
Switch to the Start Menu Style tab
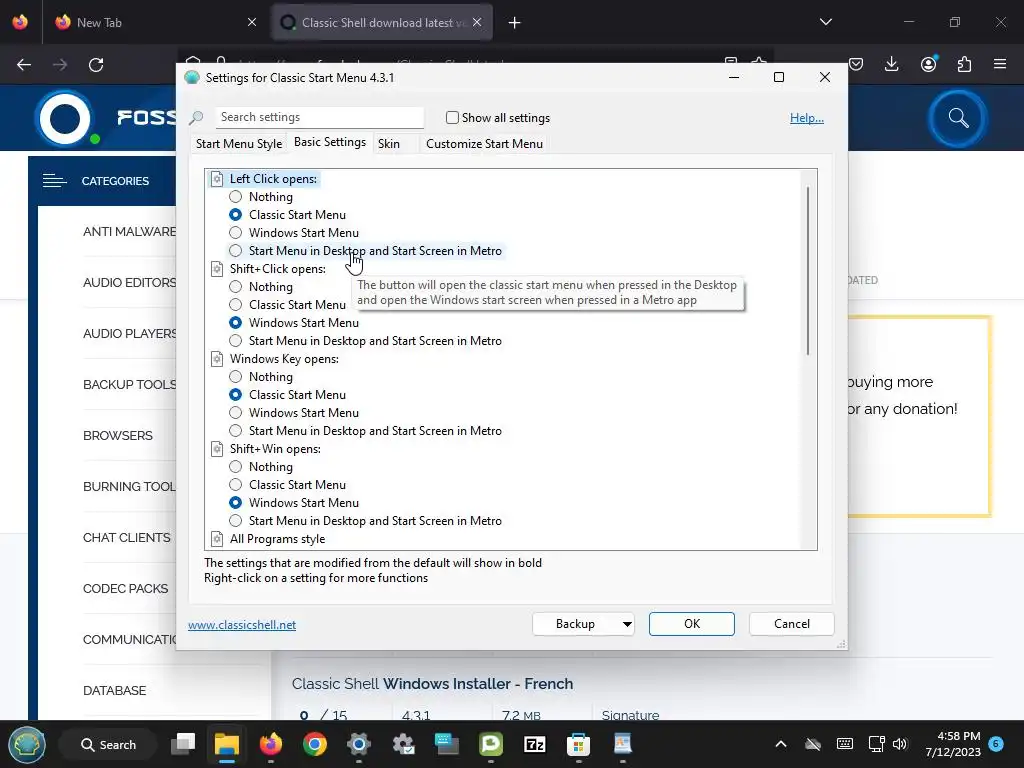[x=239, y=144]
